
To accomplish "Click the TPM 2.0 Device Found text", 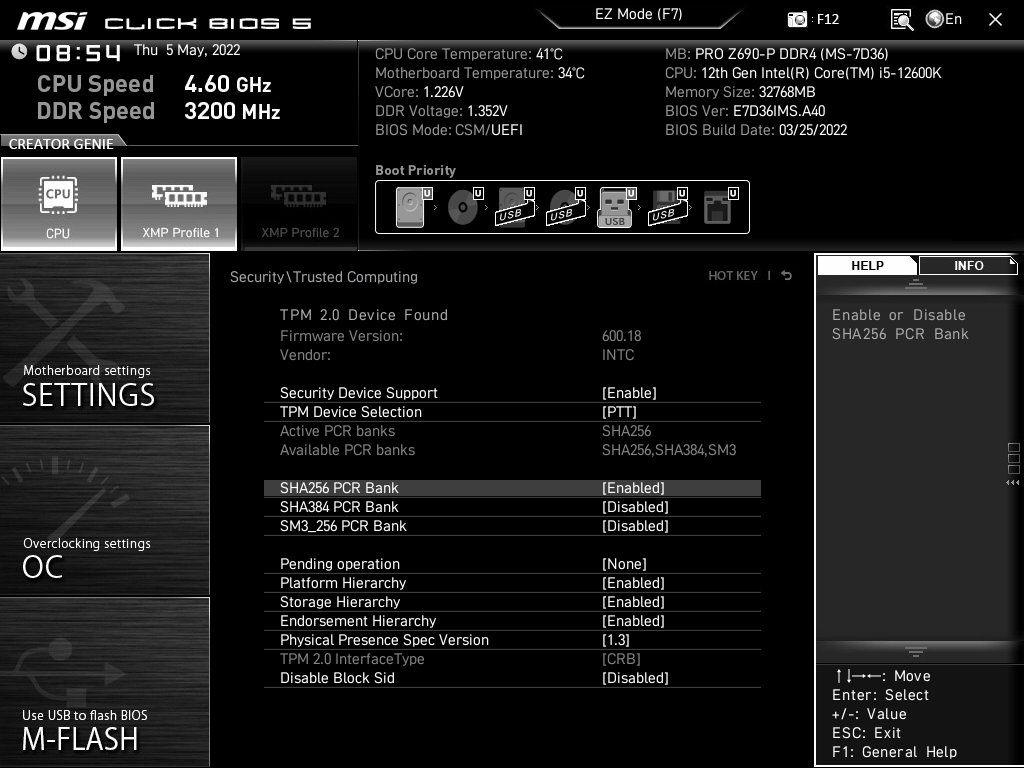I will coord(364,315).
